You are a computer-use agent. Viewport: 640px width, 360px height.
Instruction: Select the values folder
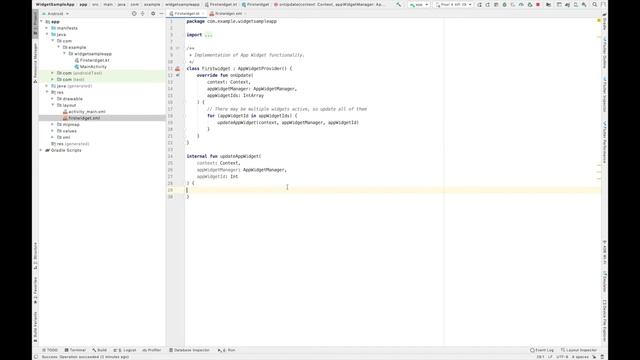pyautogui.click(x=67, y=131)
